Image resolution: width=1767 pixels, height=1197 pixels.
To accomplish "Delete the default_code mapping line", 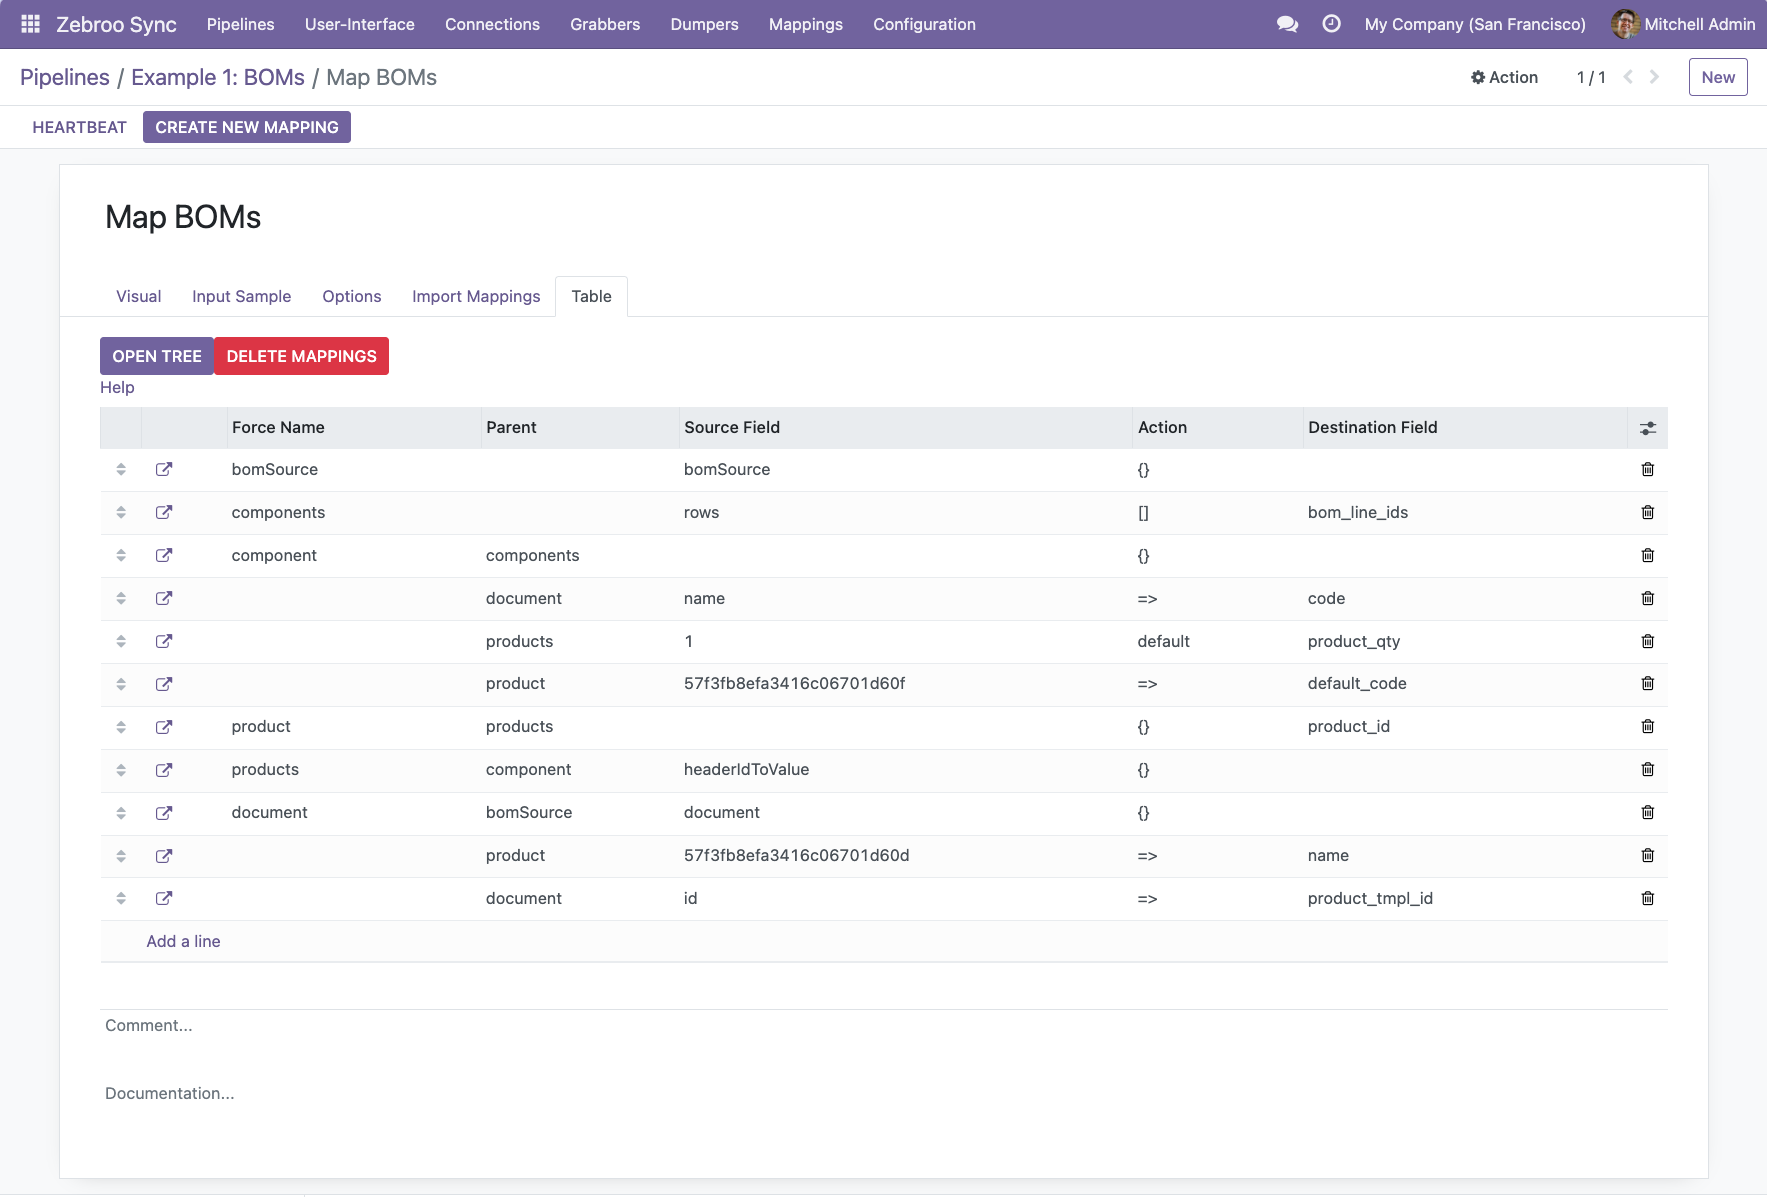I will tap(1647, 683).
